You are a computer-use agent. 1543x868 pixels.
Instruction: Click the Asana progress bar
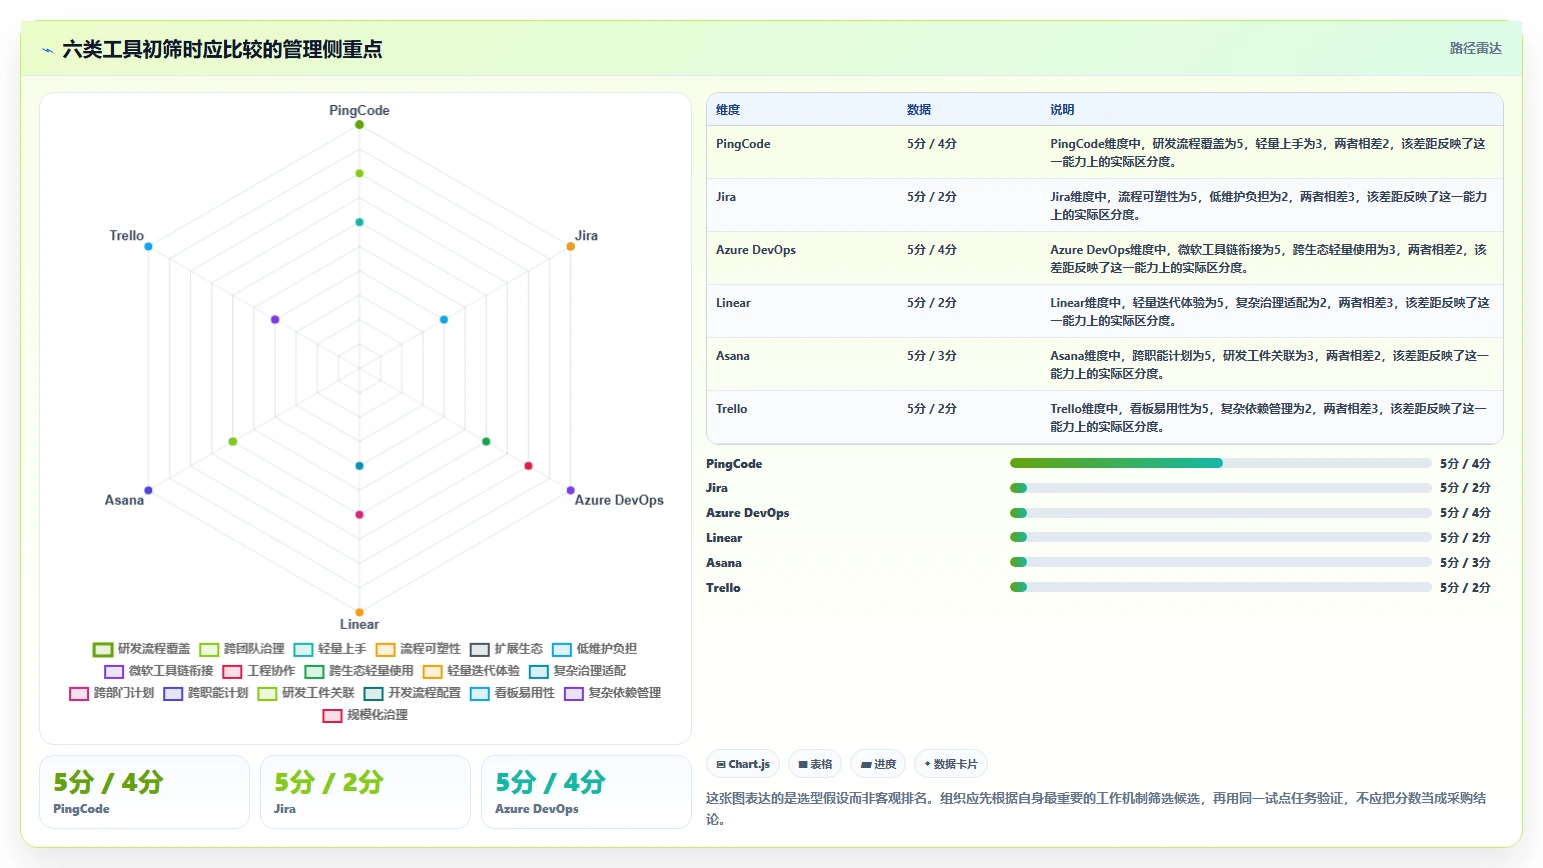pos(1220,562)
